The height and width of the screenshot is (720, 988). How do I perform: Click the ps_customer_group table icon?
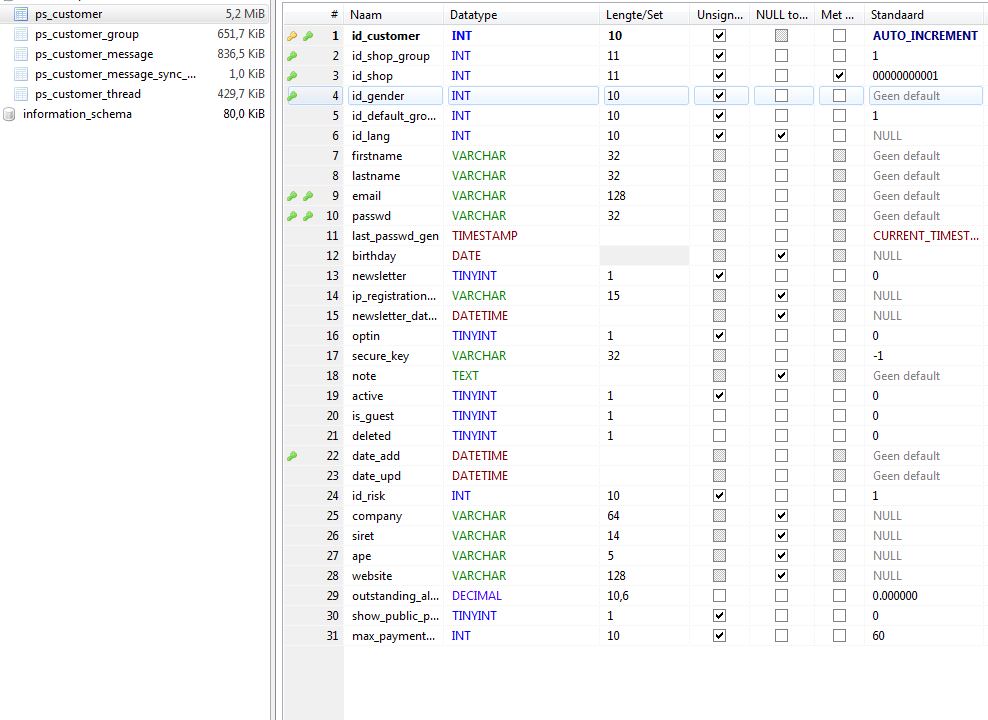pyautogui.click(x=21, y=34)
